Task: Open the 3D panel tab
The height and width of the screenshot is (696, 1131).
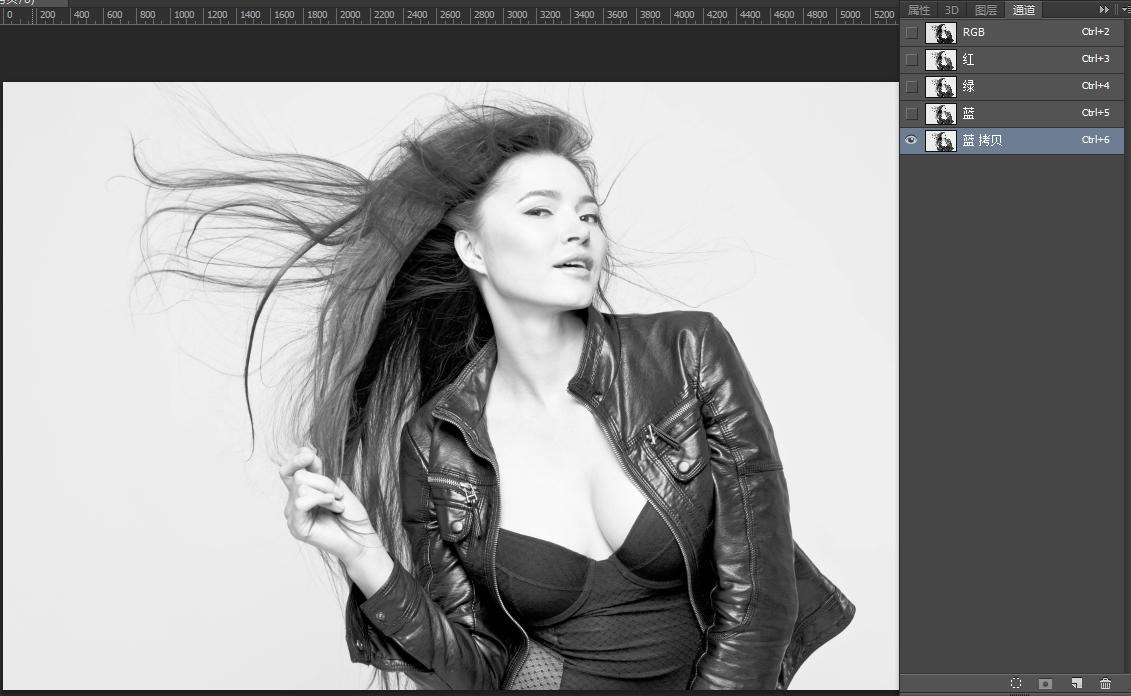Action: (951, 10)
